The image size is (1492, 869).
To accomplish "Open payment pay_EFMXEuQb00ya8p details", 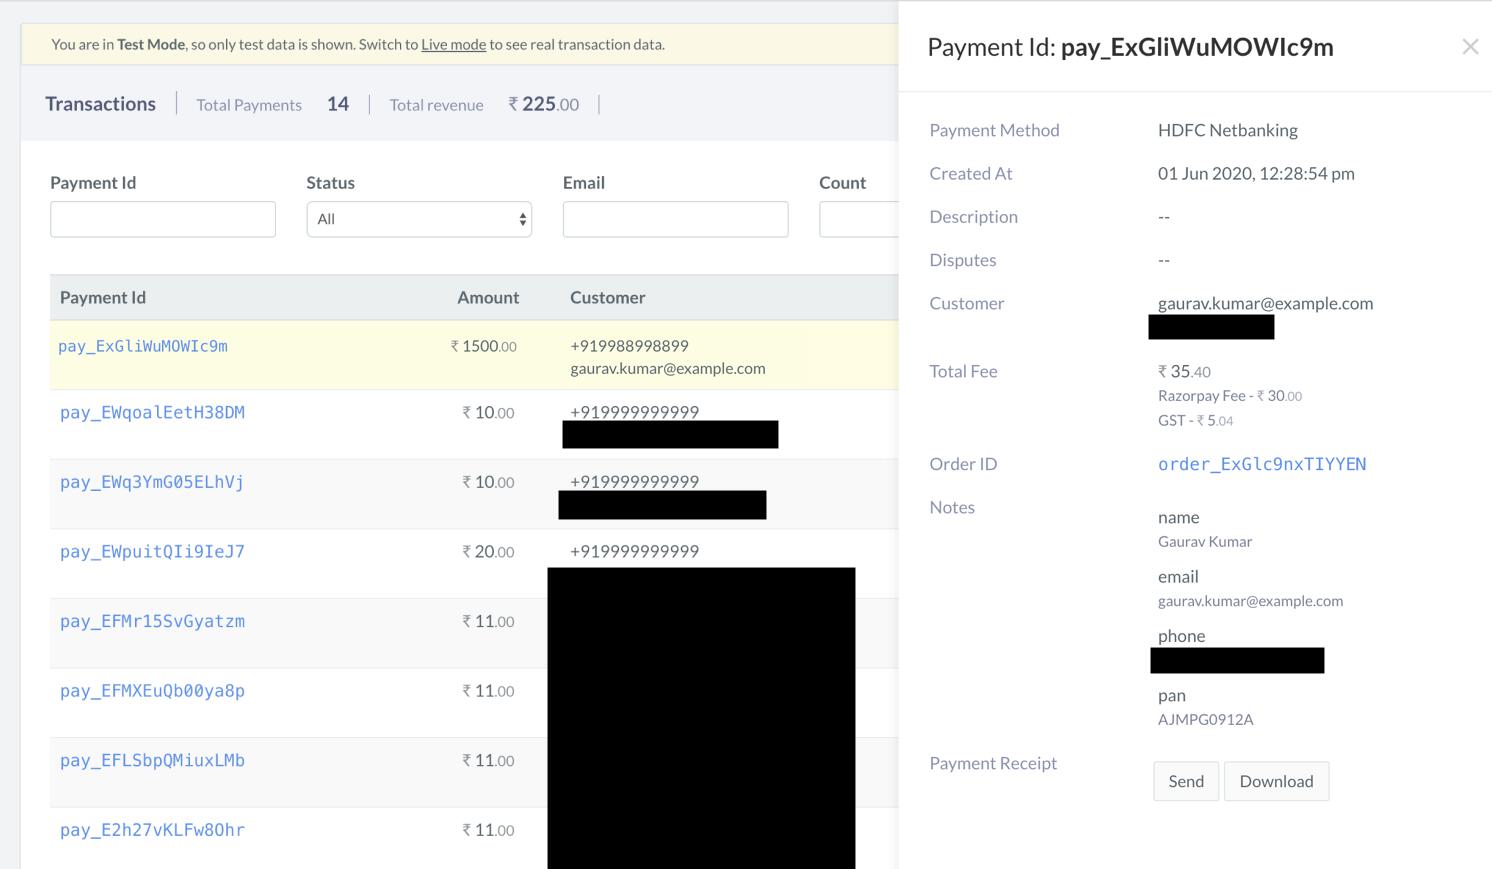I will click(x=152, y=690).
